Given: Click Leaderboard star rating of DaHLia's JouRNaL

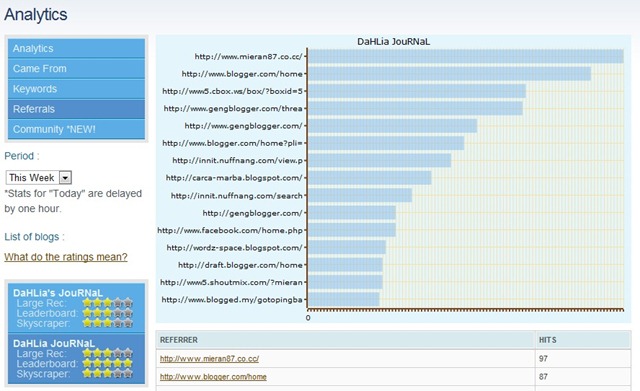Looking at the screenshot, I should point(108,313).
